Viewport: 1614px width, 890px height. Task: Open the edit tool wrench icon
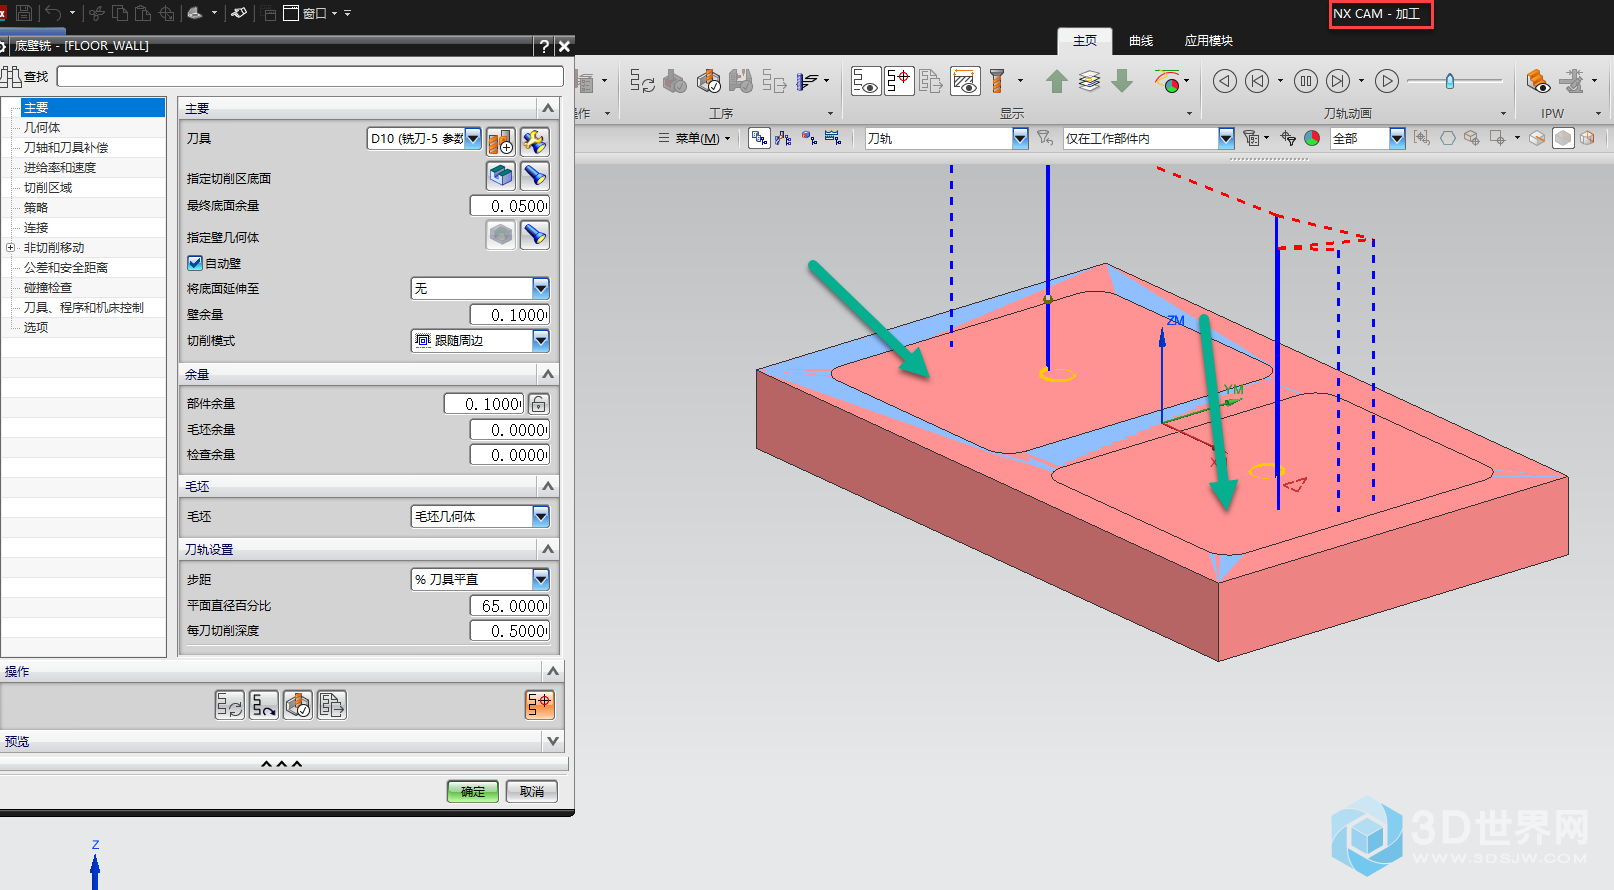(x=535, y=141)
